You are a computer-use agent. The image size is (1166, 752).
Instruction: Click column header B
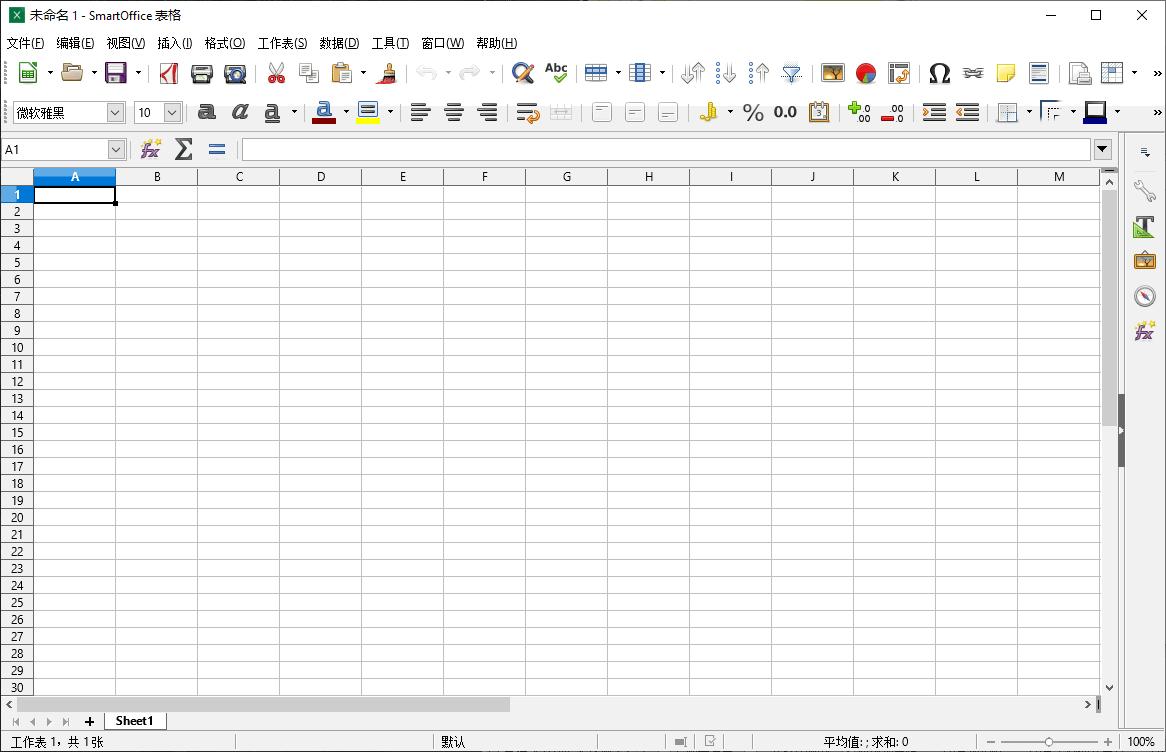pos(157,176)
